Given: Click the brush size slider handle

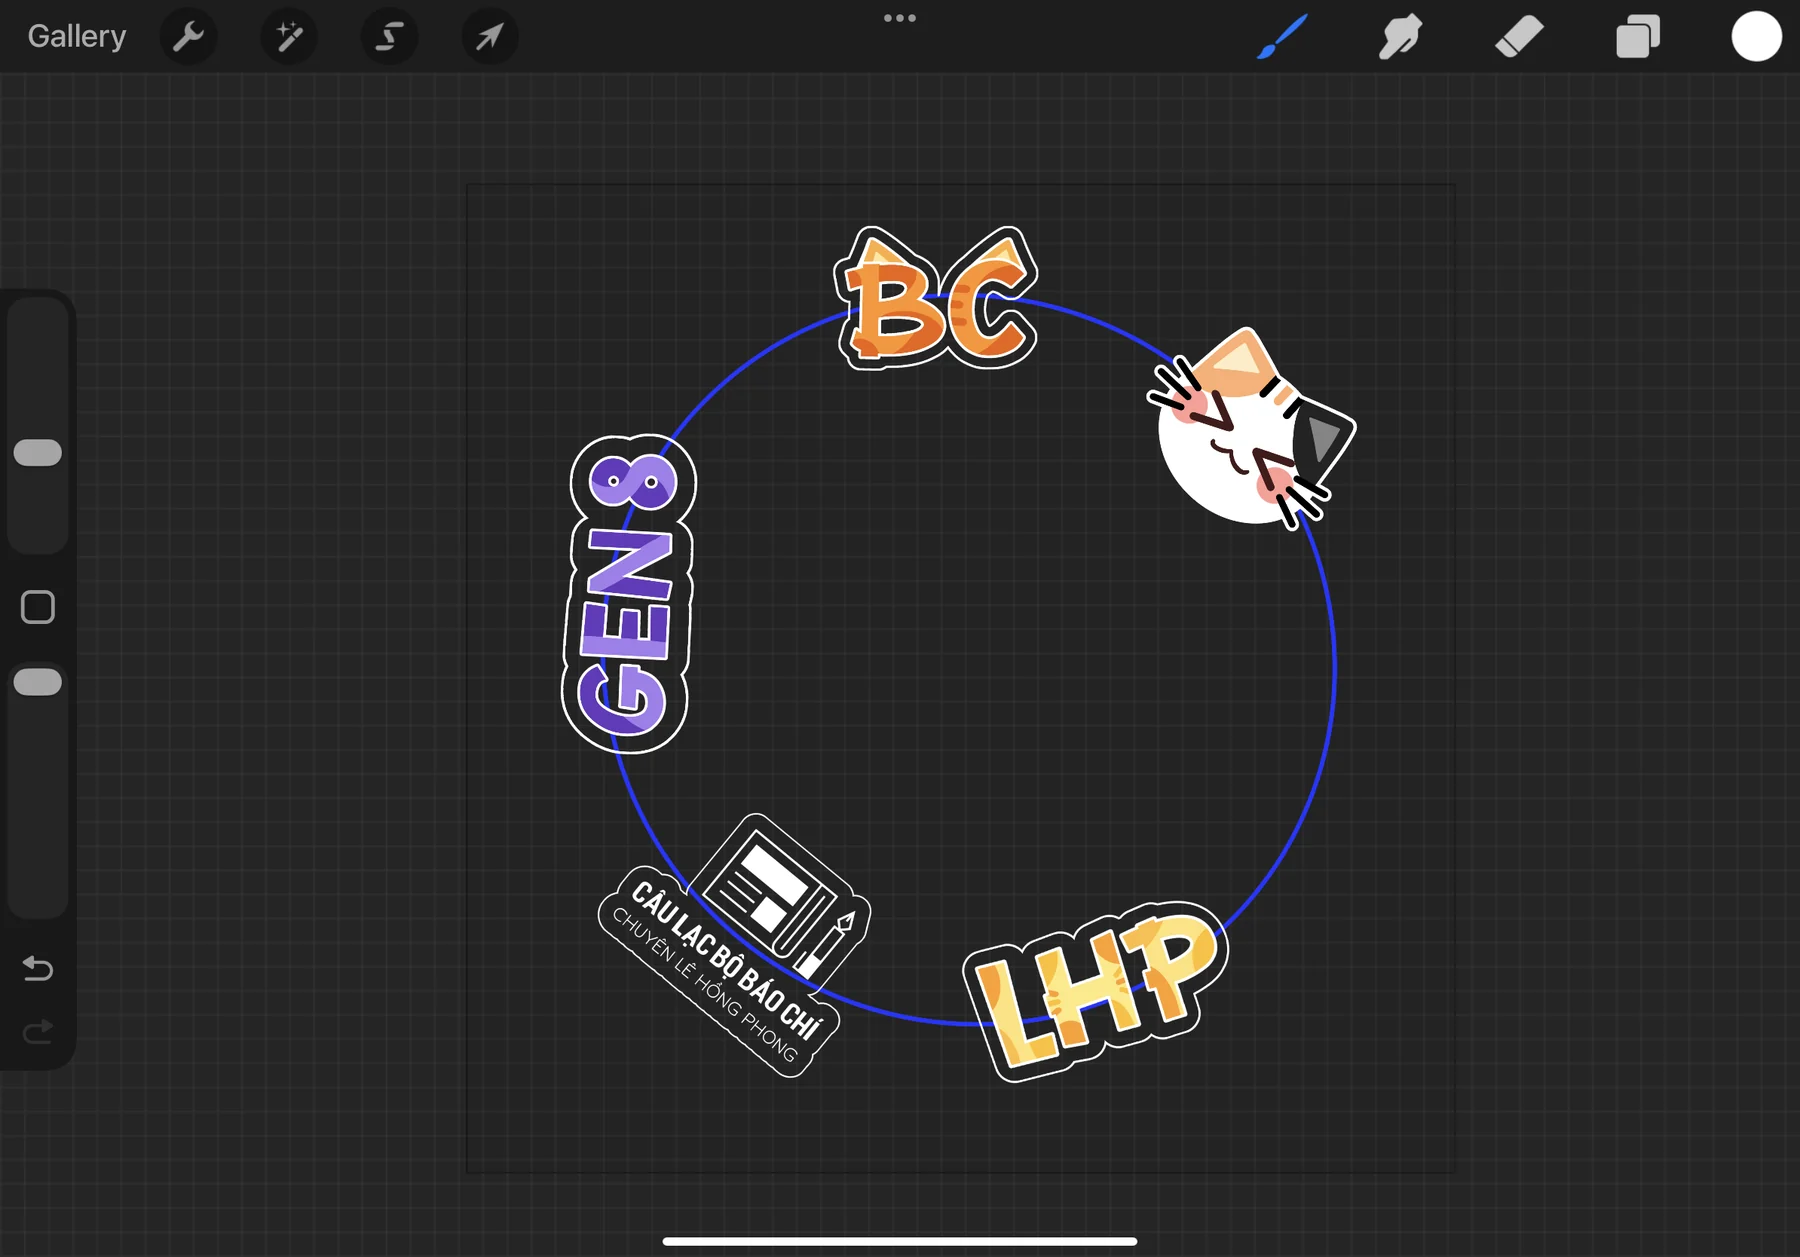Looking at the screenshot, I should click(38, 453).
